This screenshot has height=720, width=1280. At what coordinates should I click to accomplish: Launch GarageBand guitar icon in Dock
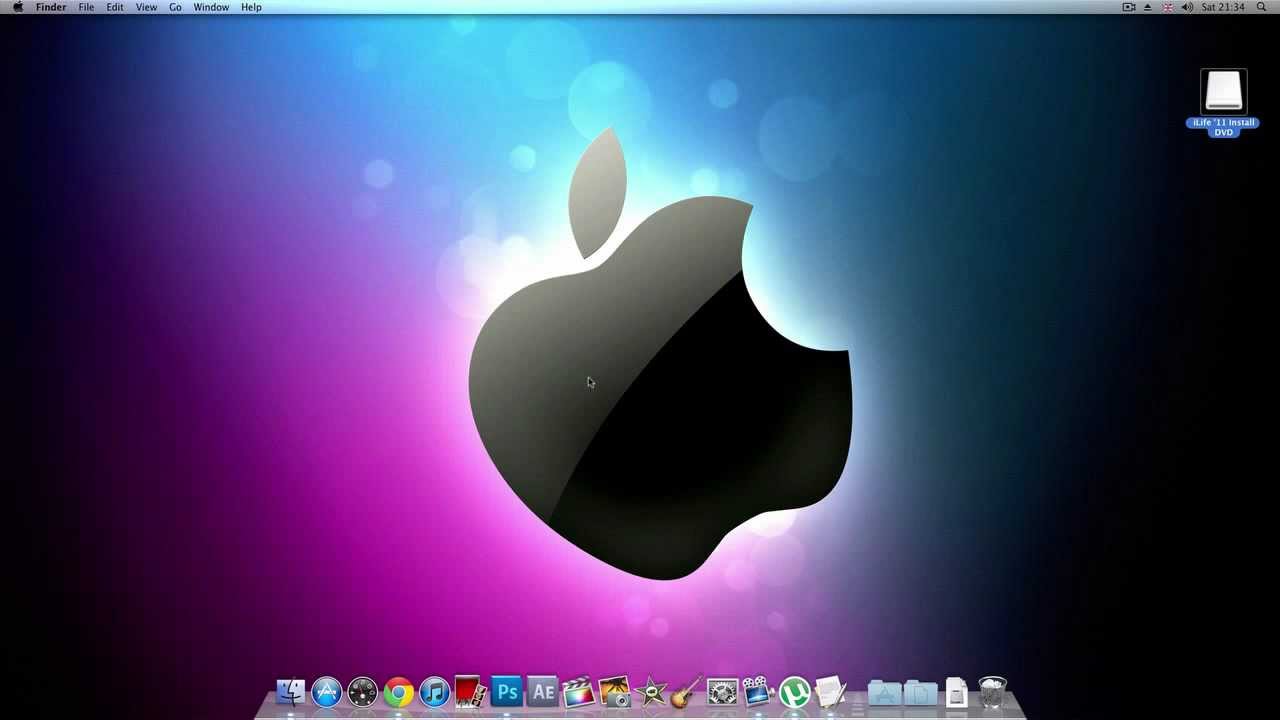(x=686, y=692)
